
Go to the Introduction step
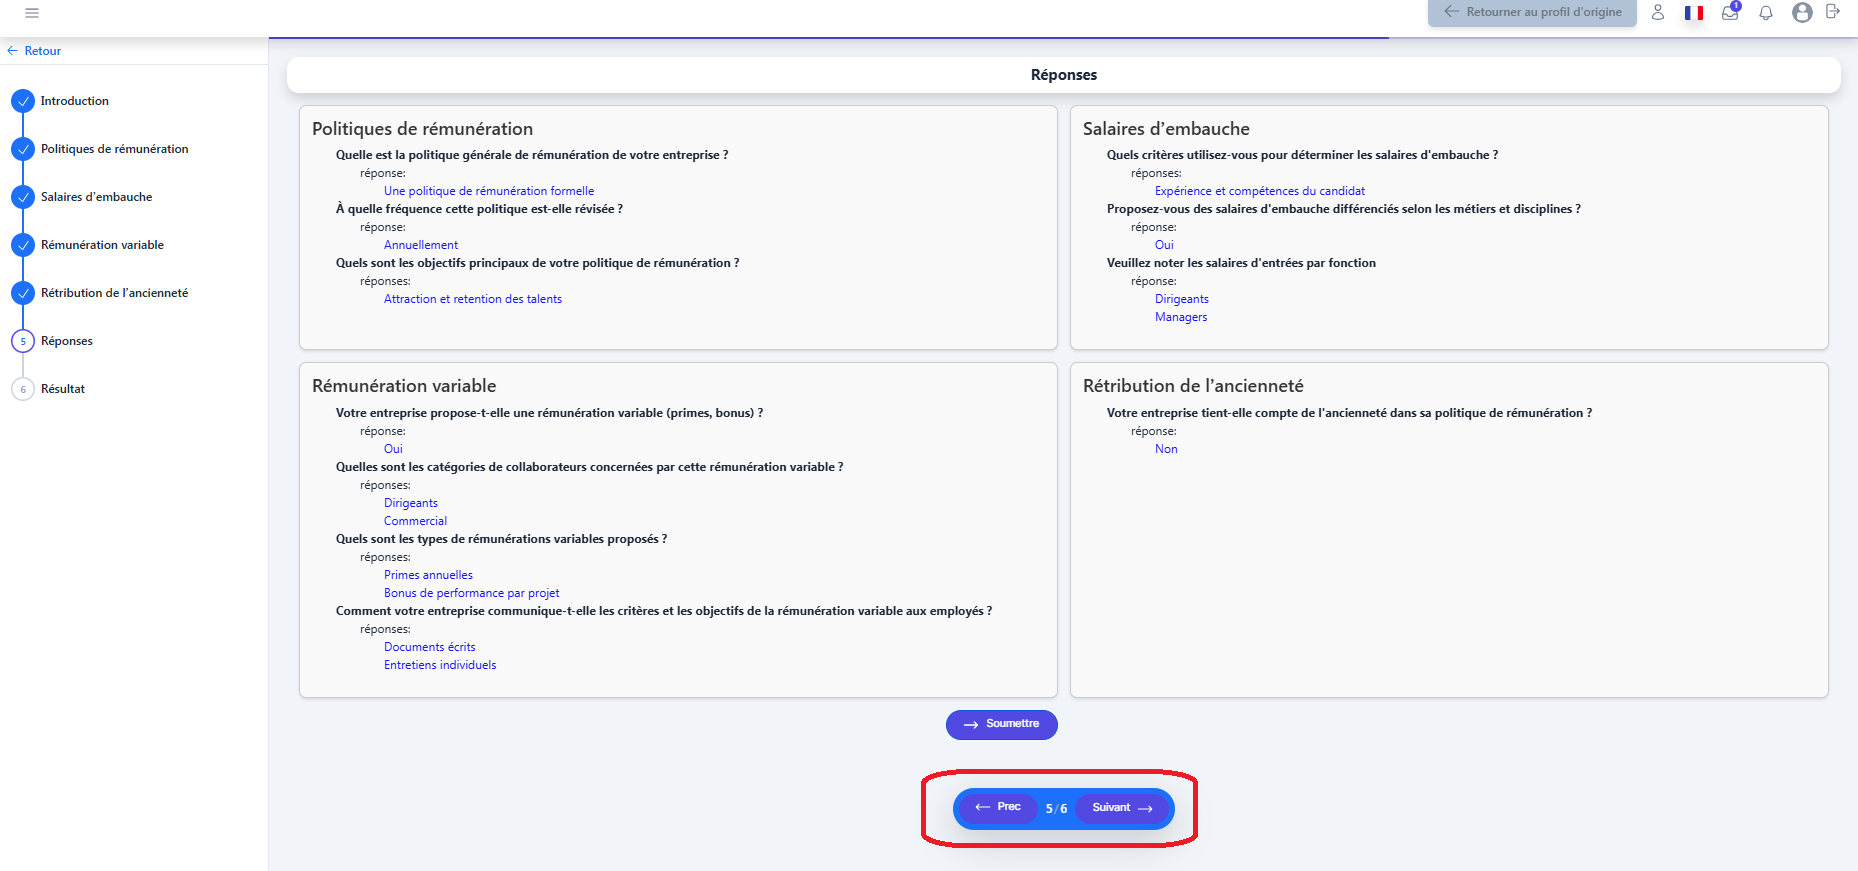click(x=74, y=101)
